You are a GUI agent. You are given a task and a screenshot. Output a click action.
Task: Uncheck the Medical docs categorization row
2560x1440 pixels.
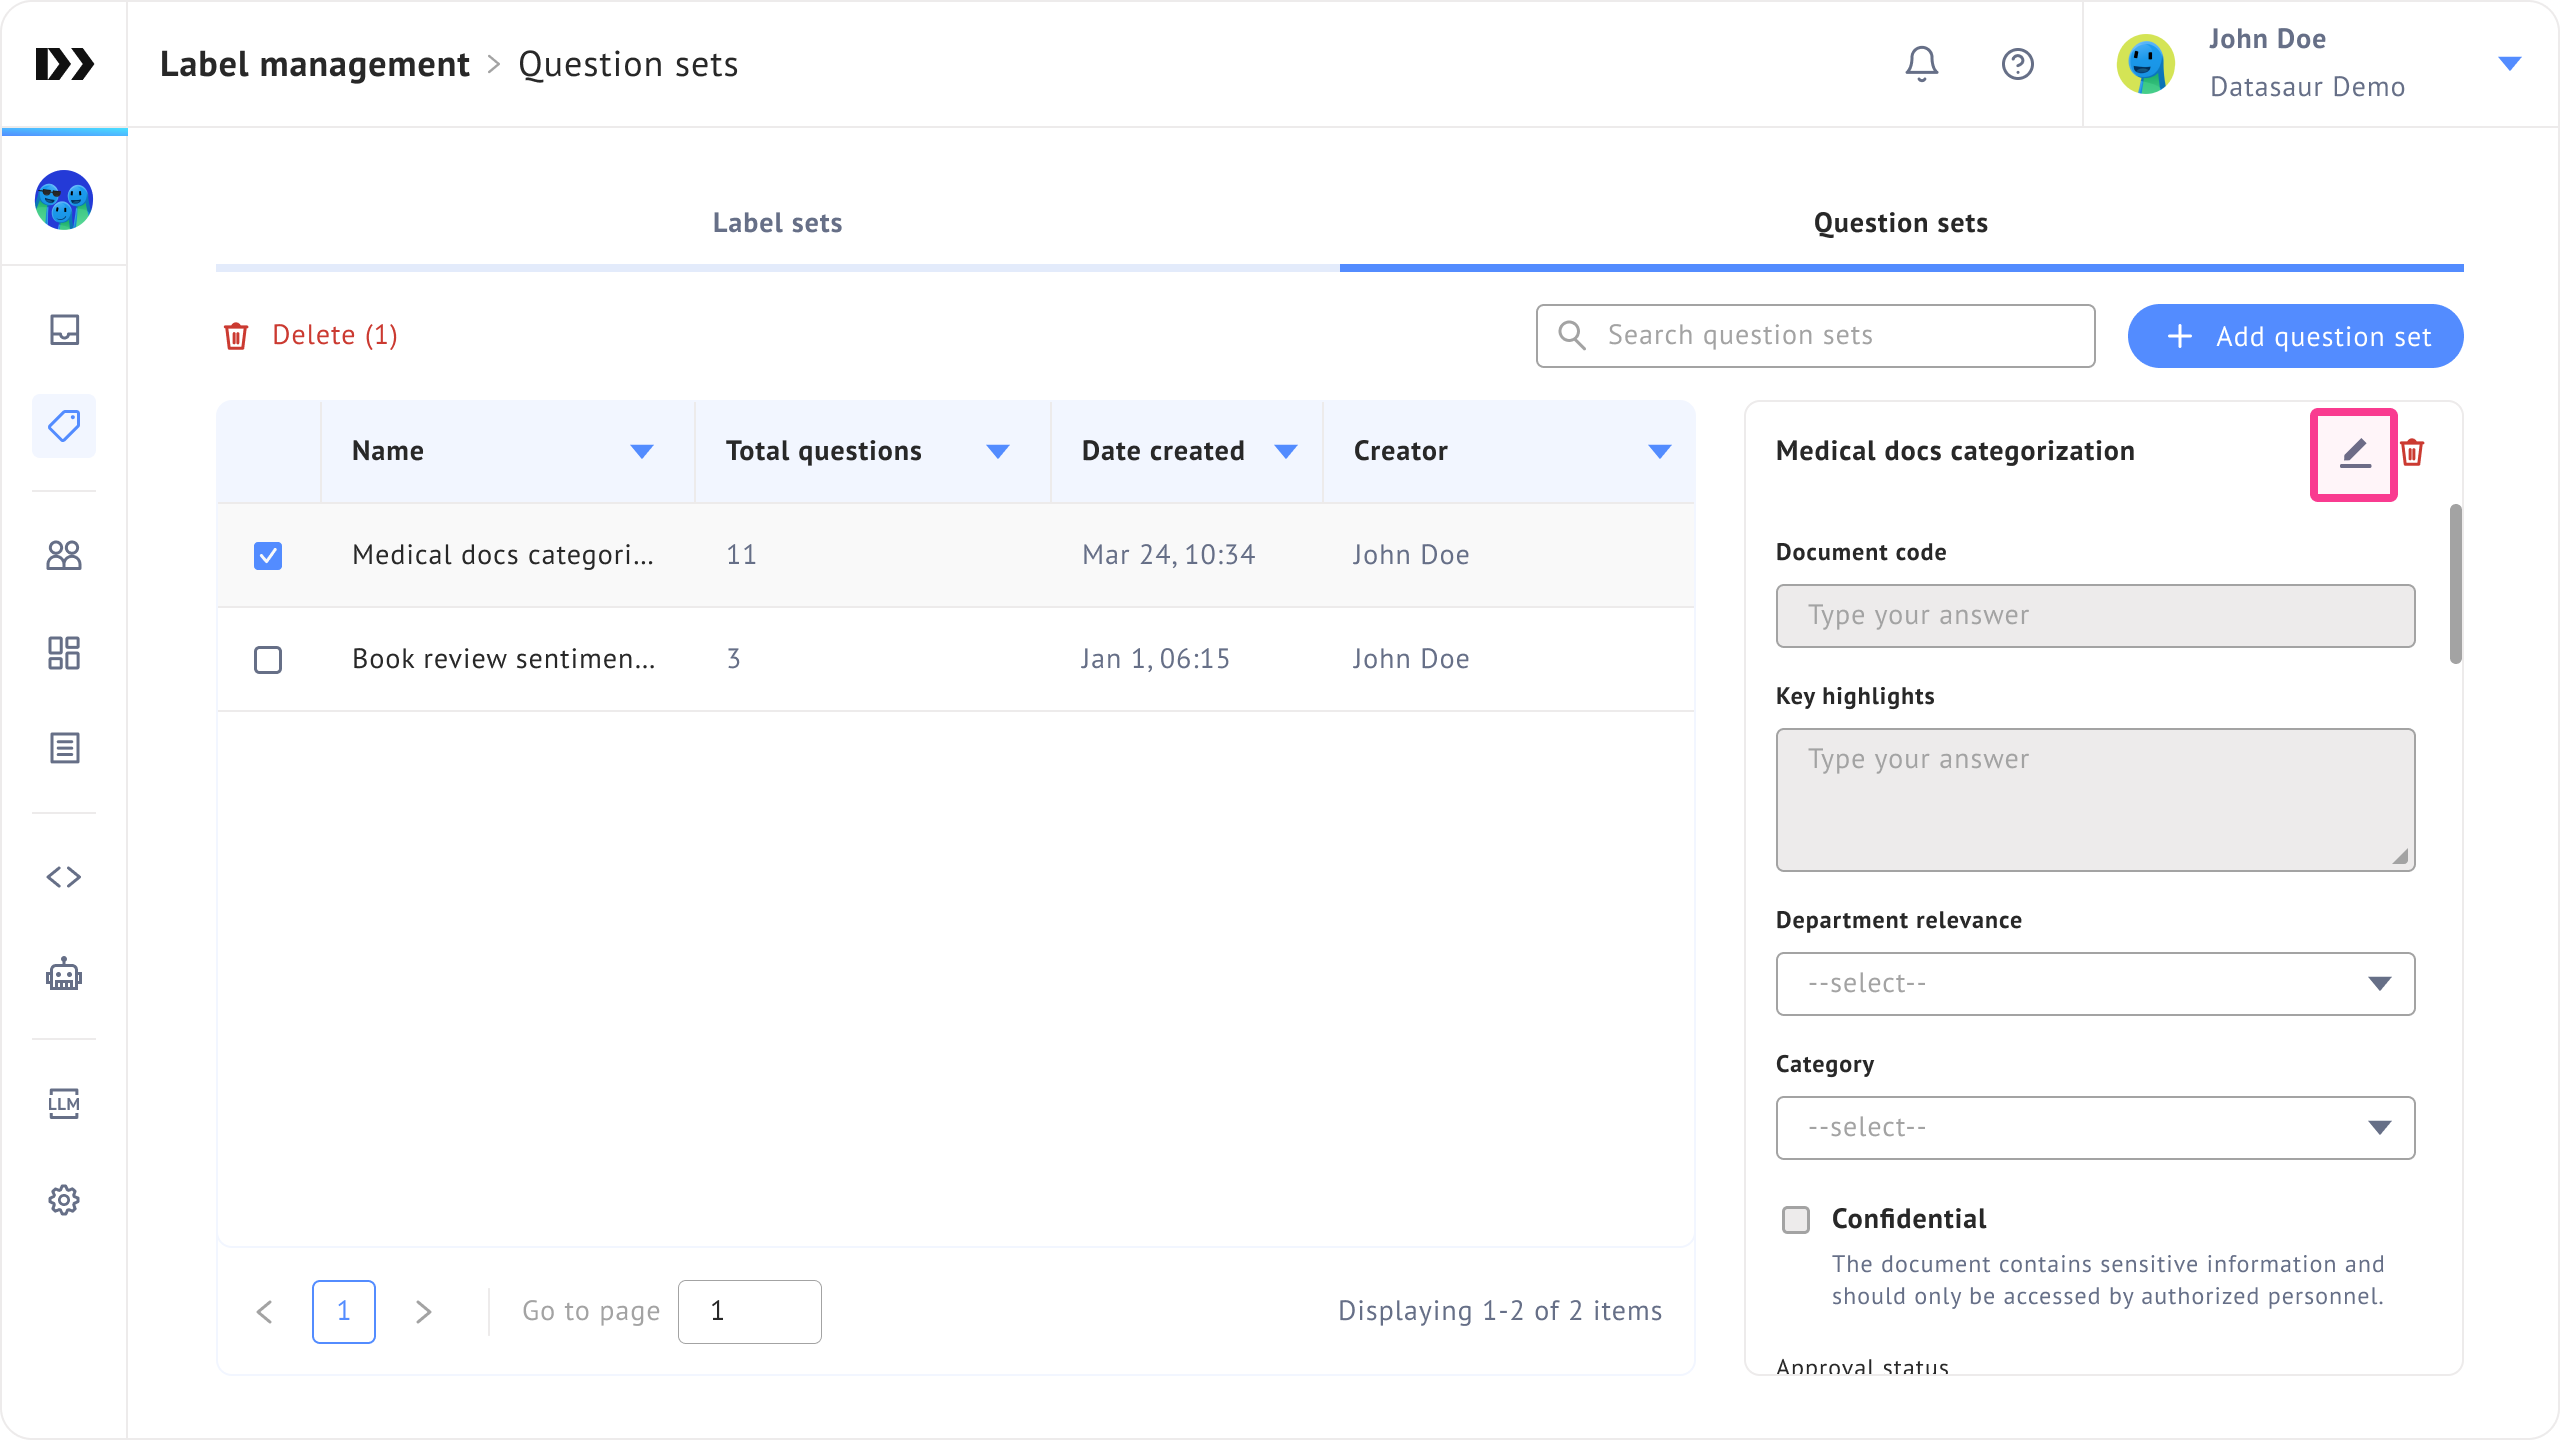268,556
